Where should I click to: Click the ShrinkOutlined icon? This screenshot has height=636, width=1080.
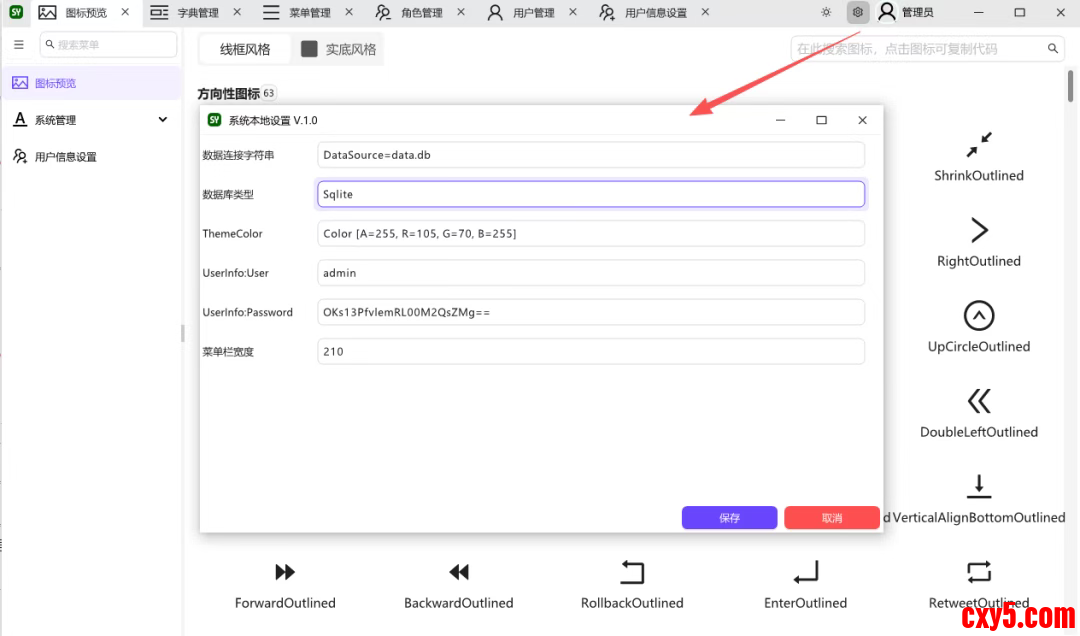click(x=978, y=146)
